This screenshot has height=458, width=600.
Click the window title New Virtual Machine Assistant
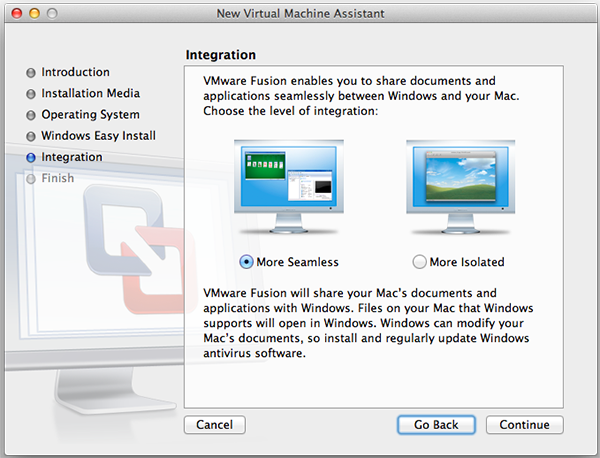point(300,13)
